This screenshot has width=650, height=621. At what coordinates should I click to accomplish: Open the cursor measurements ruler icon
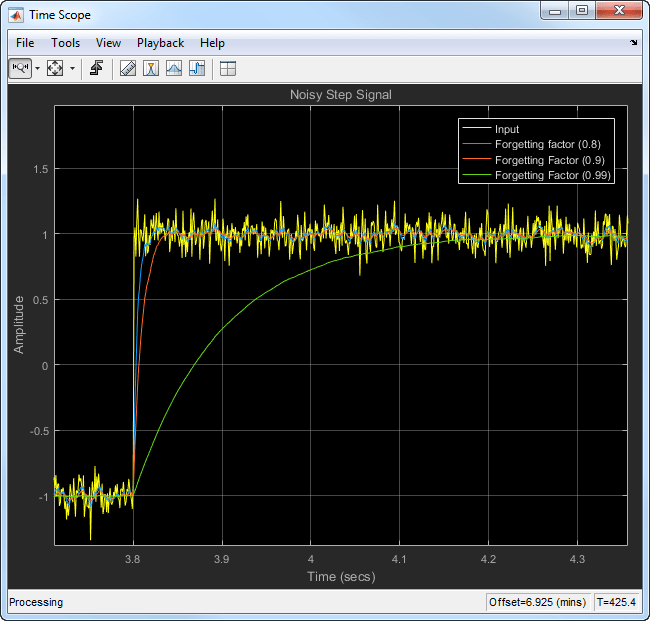128,68
